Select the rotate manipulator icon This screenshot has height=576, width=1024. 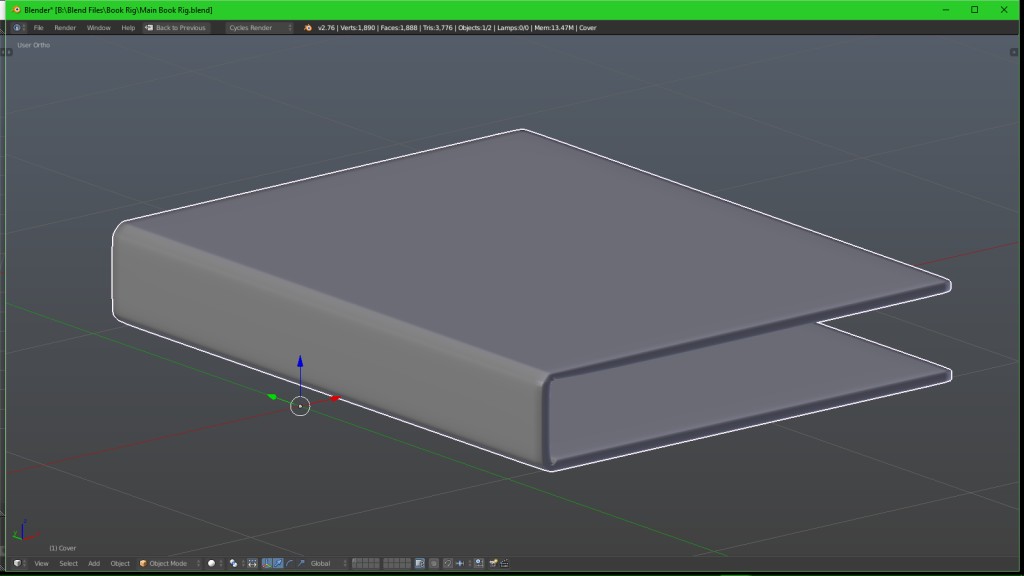click(289, 563)
